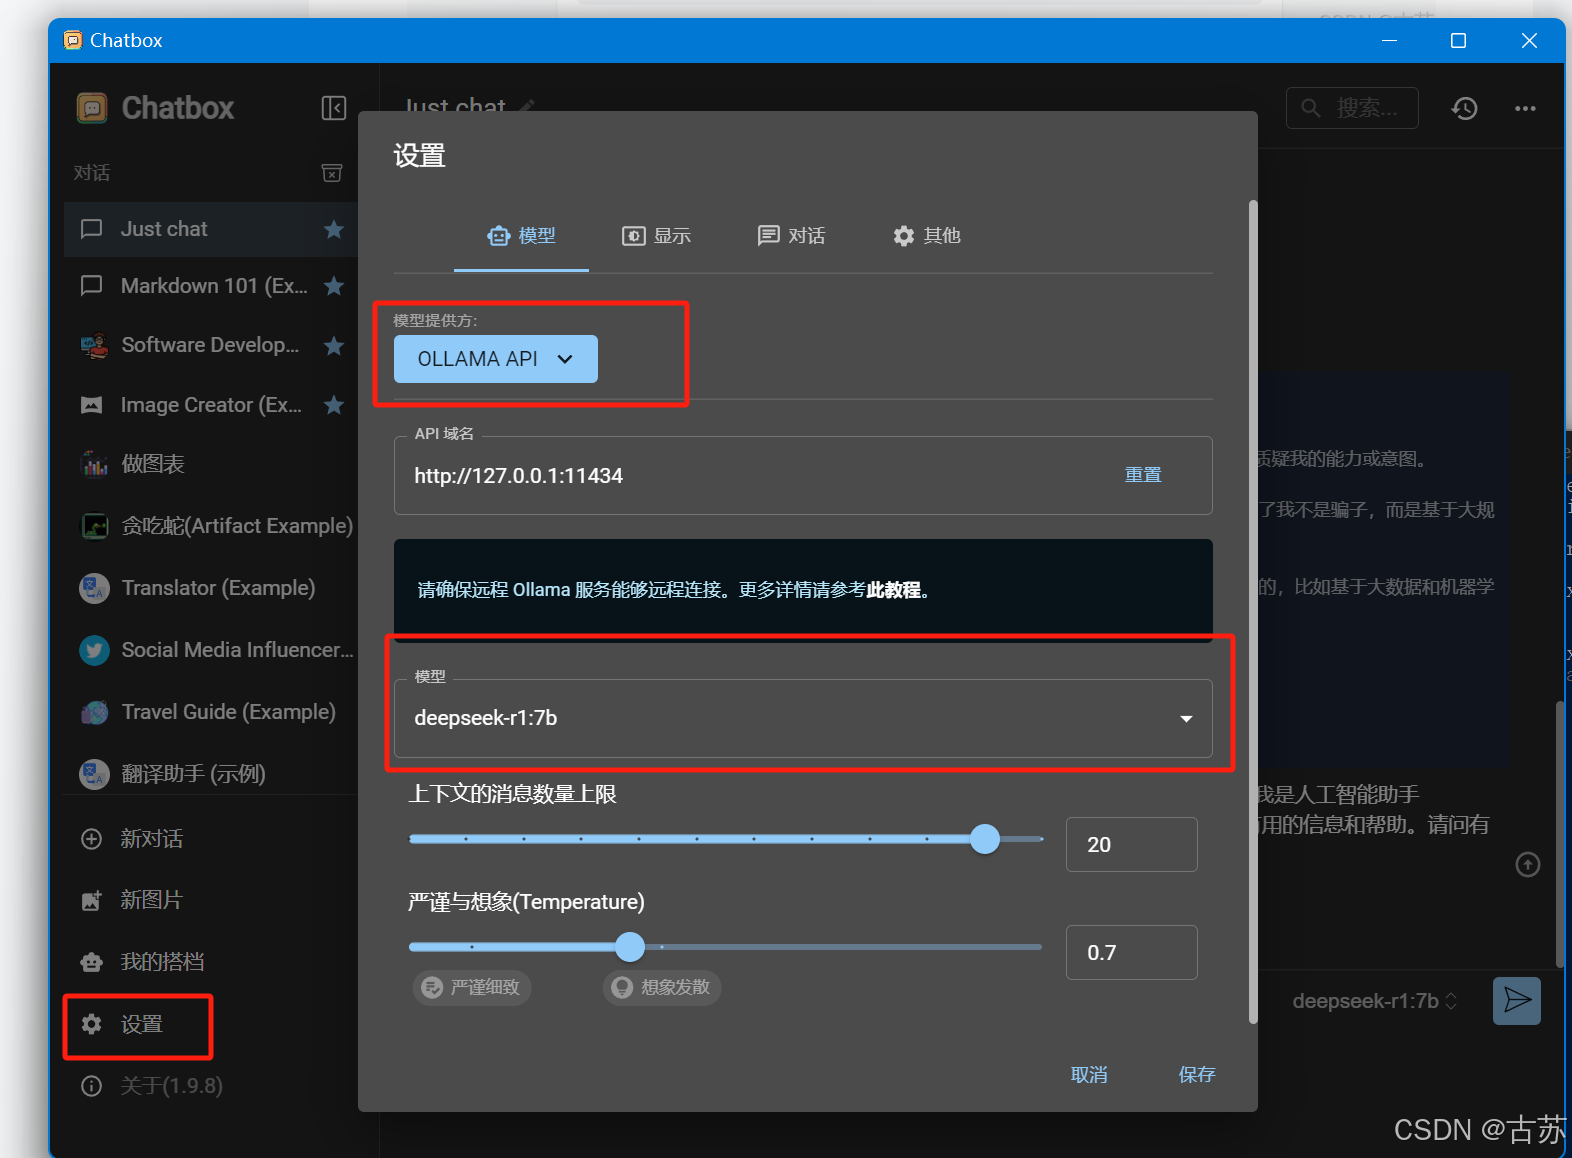Click the settings dialog scrollbar

click(1253, 612)
